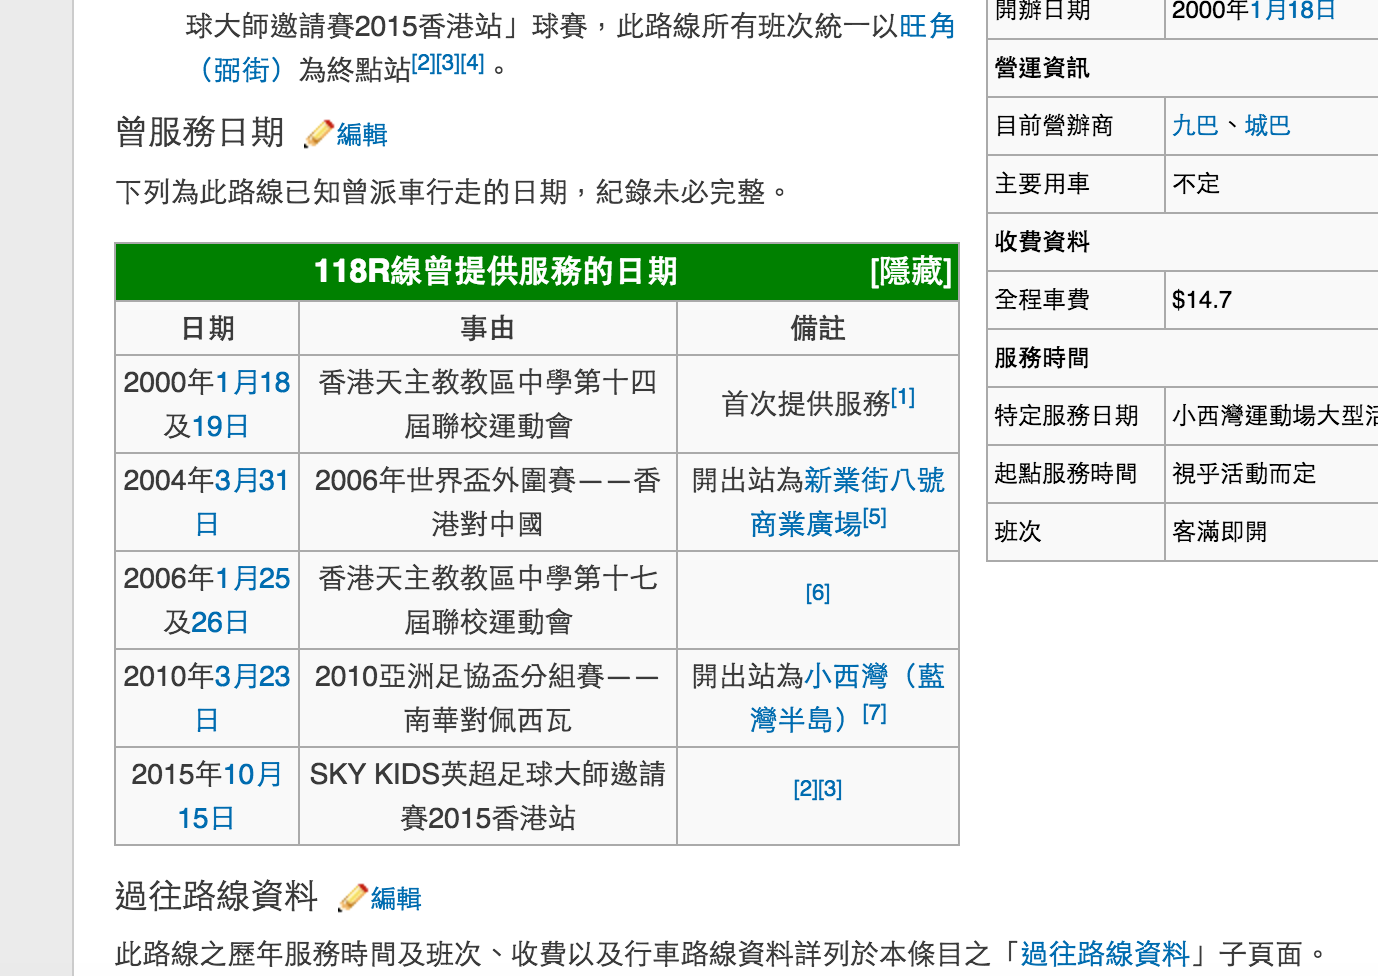Open footnote [6] in 2006 row
Image resolution: width=1378 pixels, height=976 pixels.
point(818,593)
